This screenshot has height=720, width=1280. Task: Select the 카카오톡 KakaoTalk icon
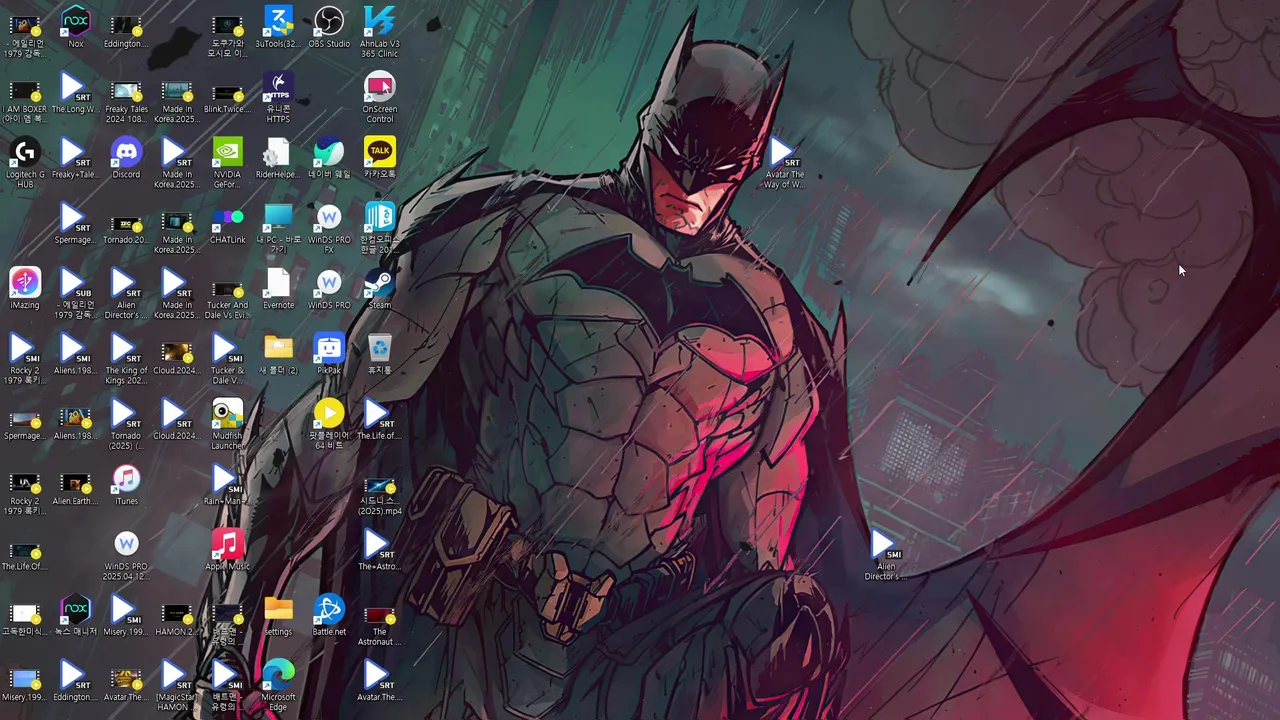coord(380,152)
